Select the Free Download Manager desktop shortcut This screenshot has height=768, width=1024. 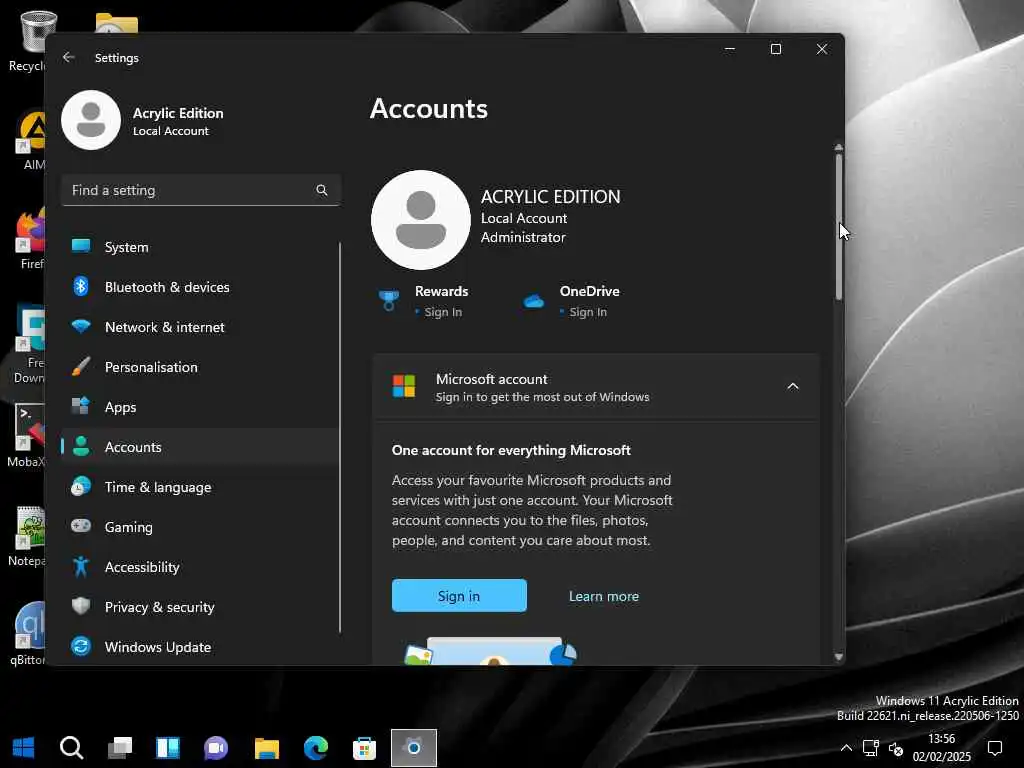pos(29,344)
